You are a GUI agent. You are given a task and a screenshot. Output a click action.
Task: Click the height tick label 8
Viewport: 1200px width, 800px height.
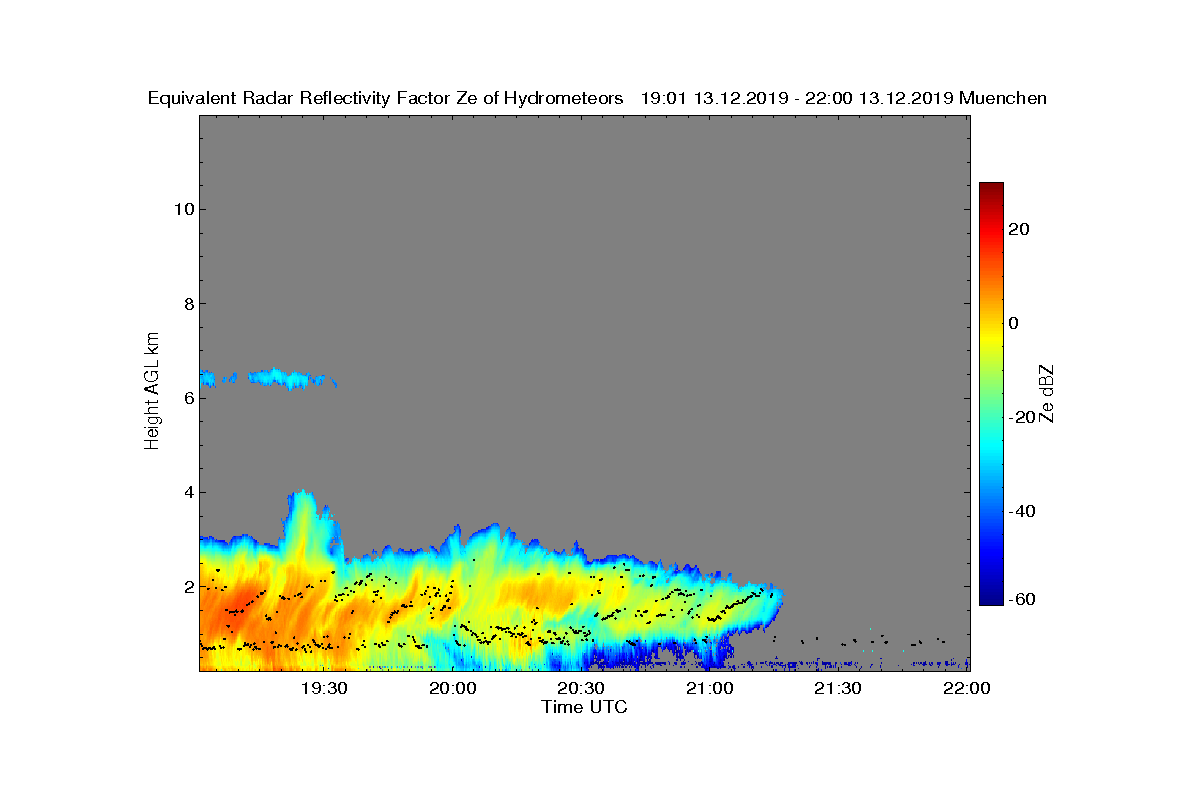[x=188, y=304]
